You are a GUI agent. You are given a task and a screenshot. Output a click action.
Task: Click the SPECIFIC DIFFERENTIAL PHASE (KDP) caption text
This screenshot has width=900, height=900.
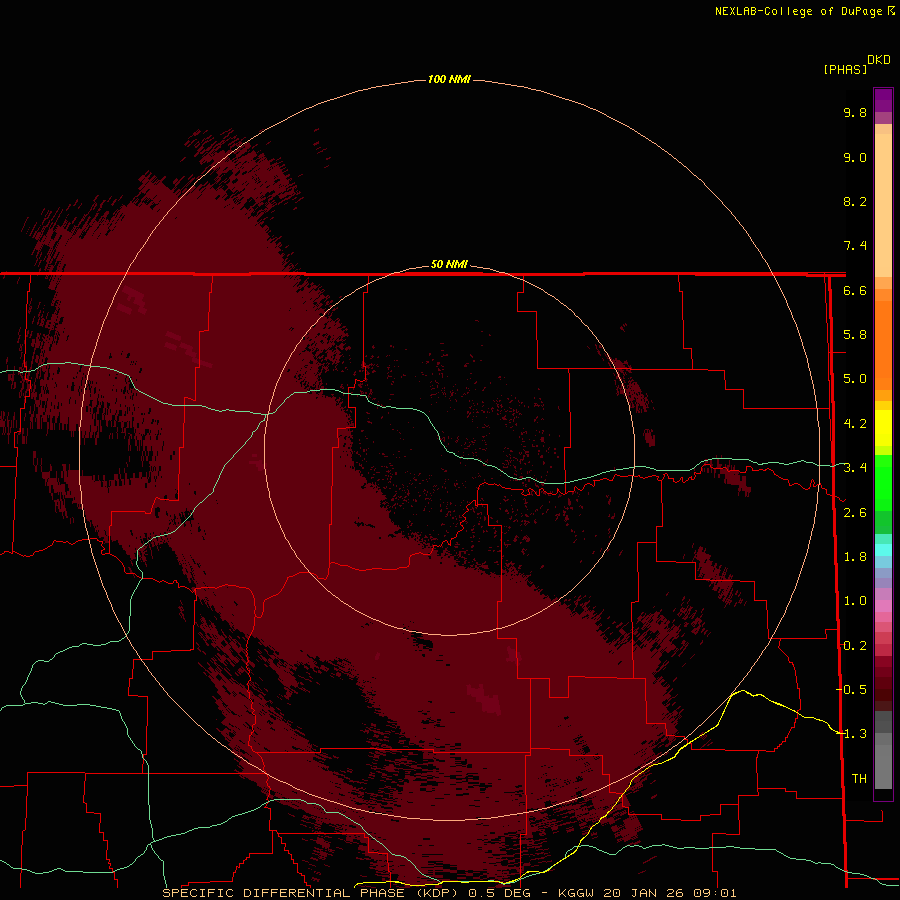(312, 893)
